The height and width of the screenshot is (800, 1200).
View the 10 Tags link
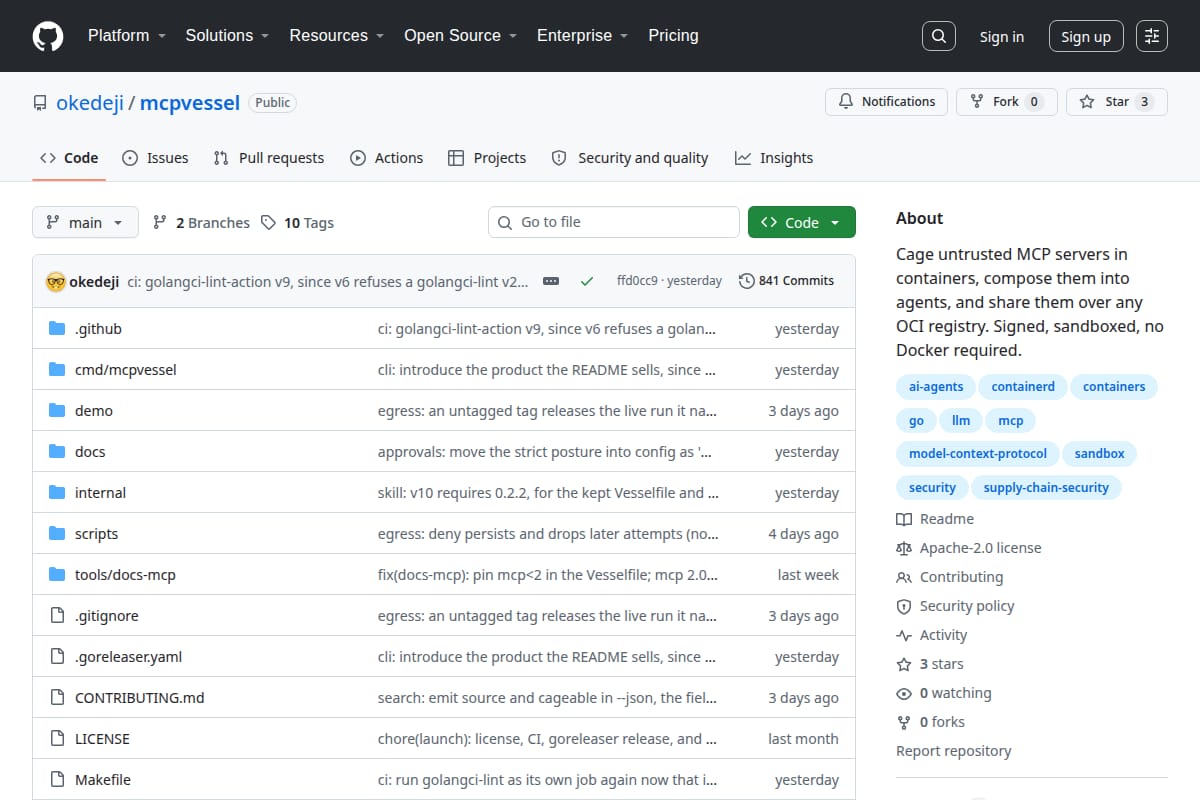(297, 223)
